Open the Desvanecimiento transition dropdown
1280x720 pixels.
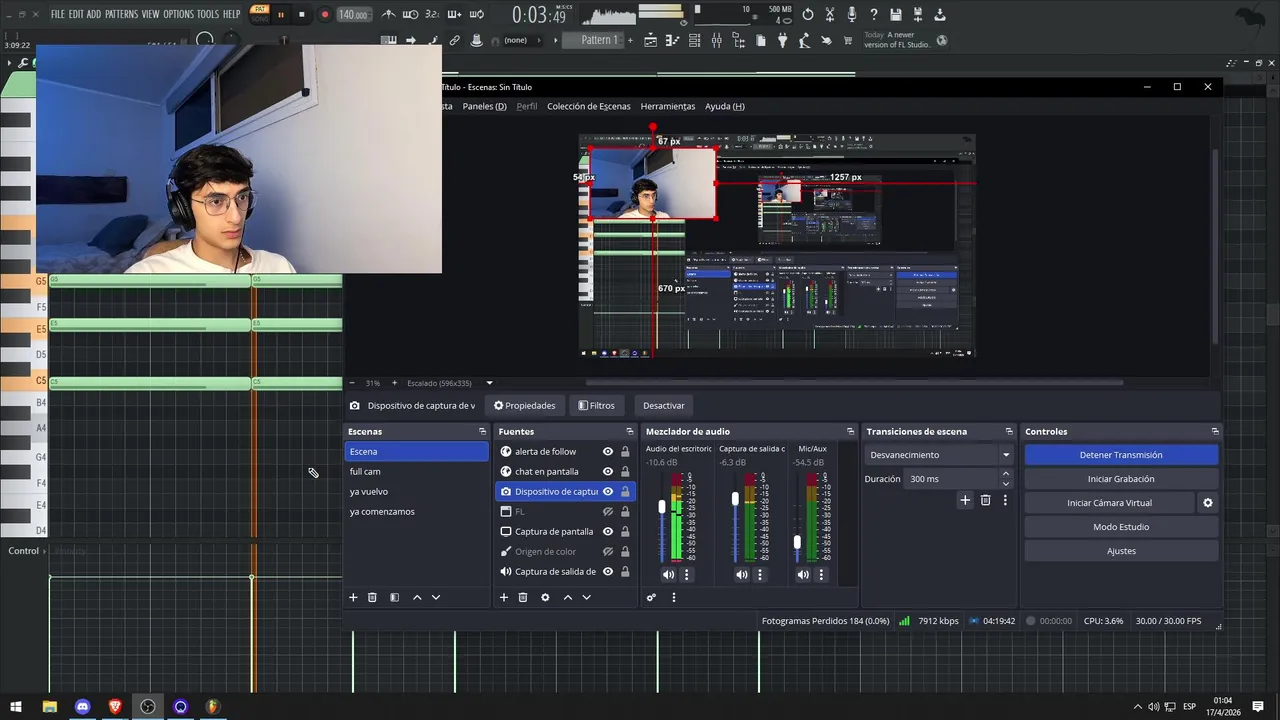(x=1006, y=455)
